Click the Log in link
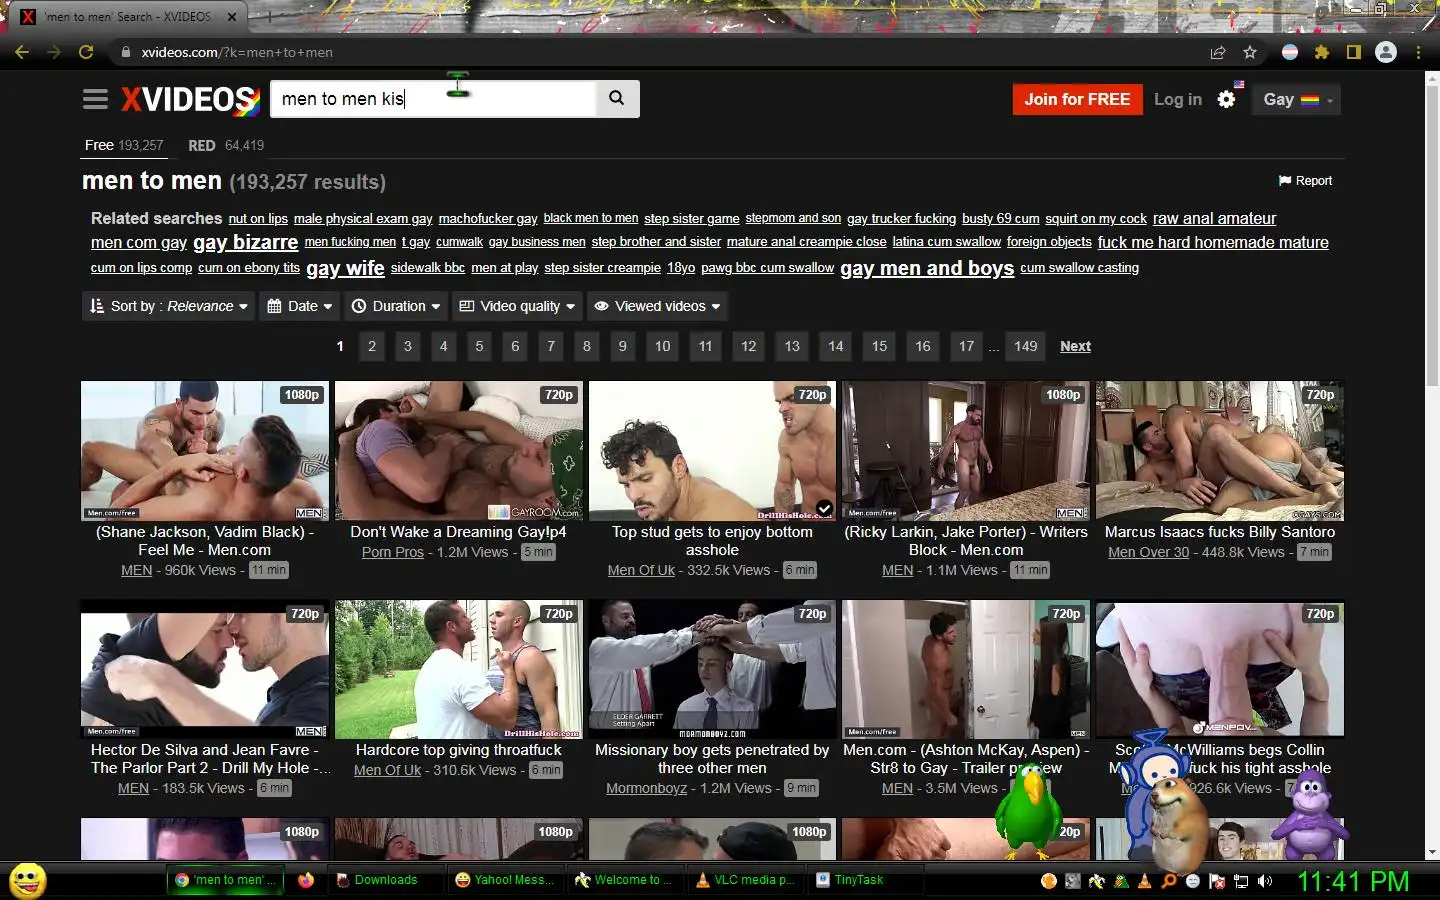Viewport: 1440px width, 900px height. tap(1178, 99)
